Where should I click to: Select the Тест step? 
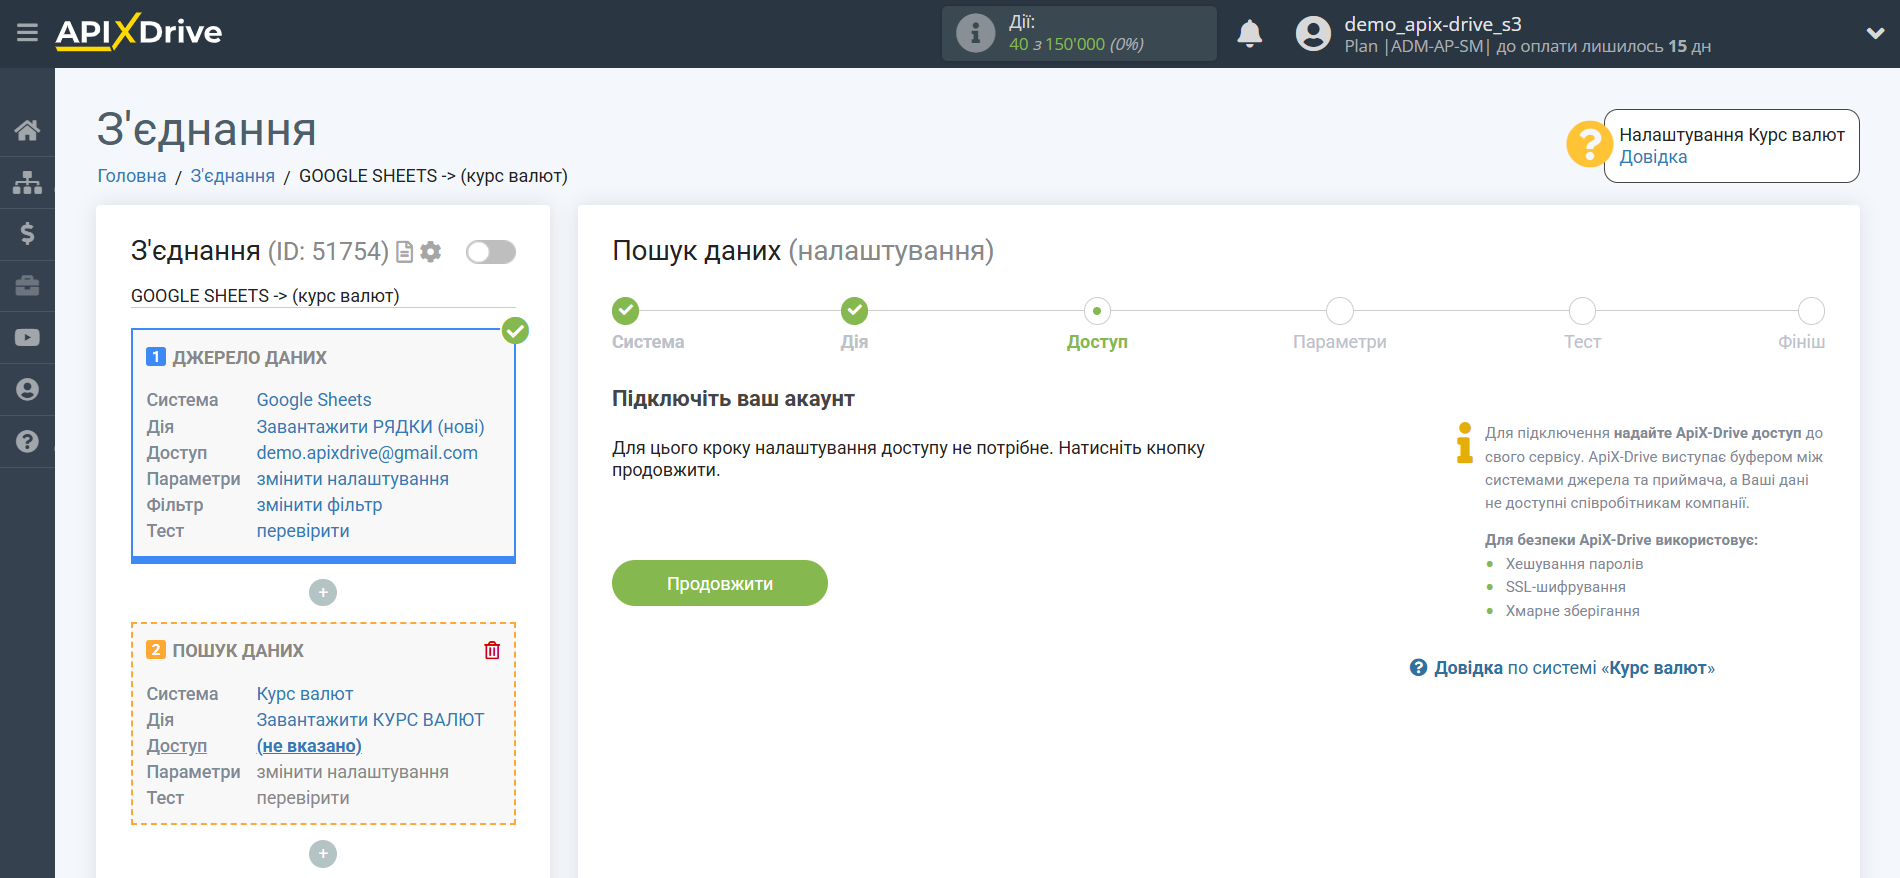click(x=1582, y=311)
